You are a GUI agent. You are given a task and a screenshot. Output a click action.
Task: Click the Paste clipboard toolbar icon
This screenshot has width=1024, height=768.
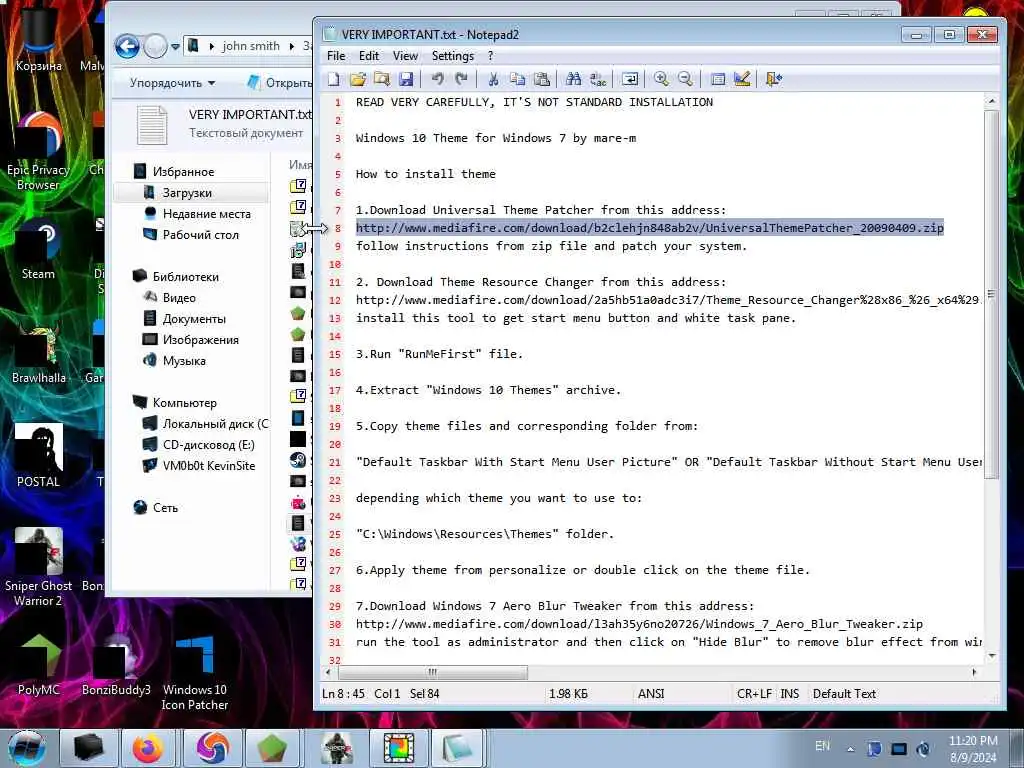pos(541,79)
